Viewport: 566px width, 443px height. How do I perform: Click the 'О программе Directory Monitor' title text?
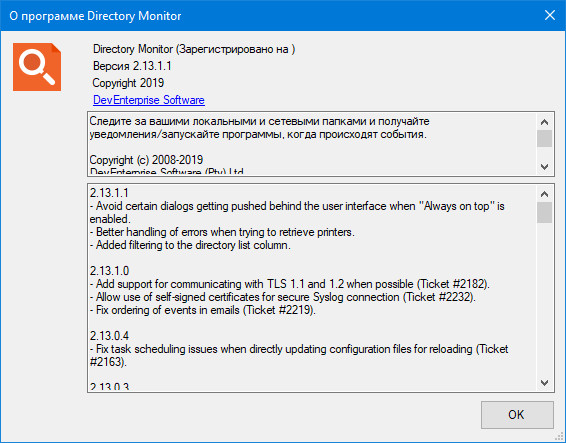(95, 16)
